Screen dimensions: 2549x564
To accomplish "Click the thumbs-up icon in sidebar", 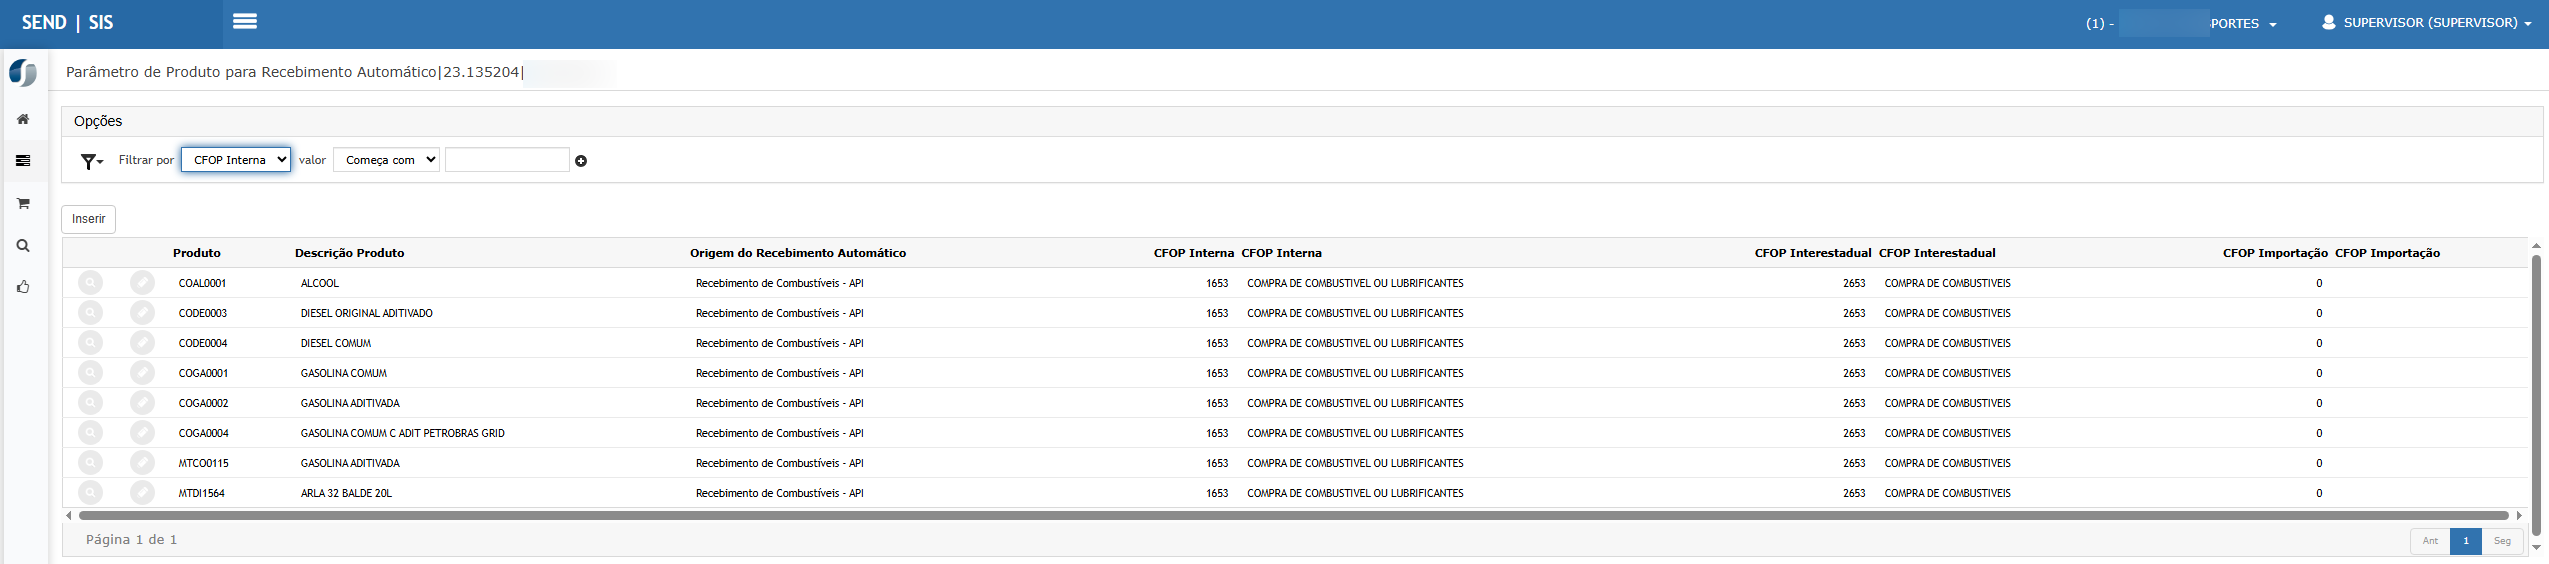I will [x=23, y=287].
